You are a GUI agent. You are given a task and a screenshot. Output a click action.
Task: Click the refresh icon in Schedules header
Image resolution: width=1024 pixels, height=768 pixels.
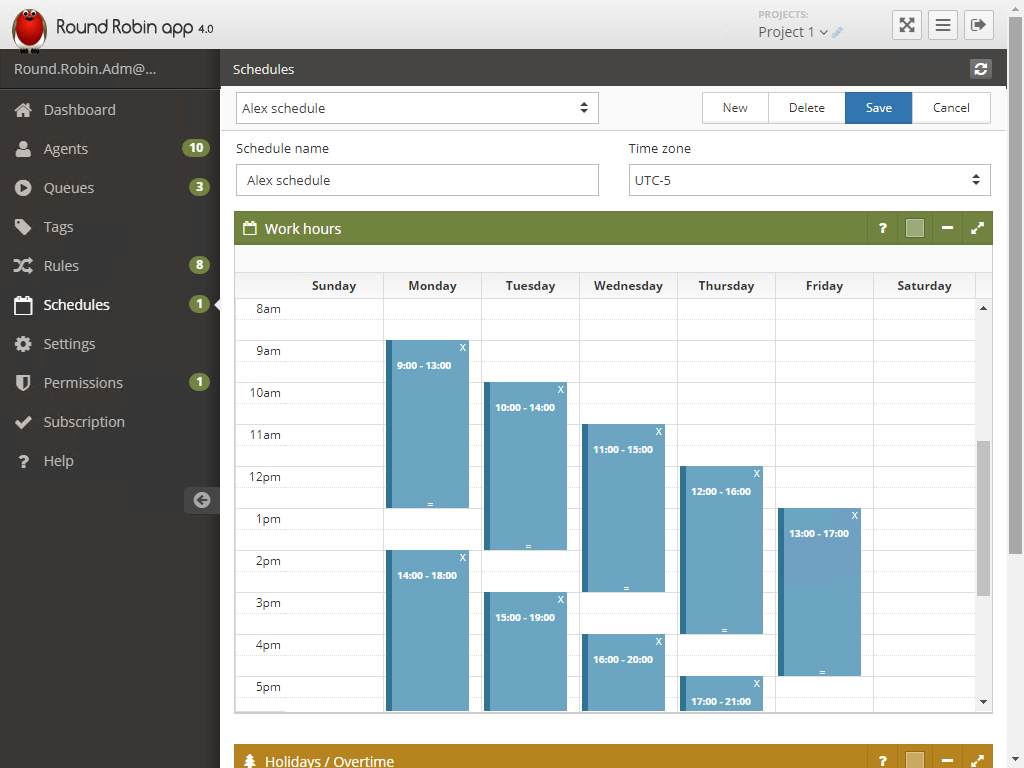coord(980,69)
